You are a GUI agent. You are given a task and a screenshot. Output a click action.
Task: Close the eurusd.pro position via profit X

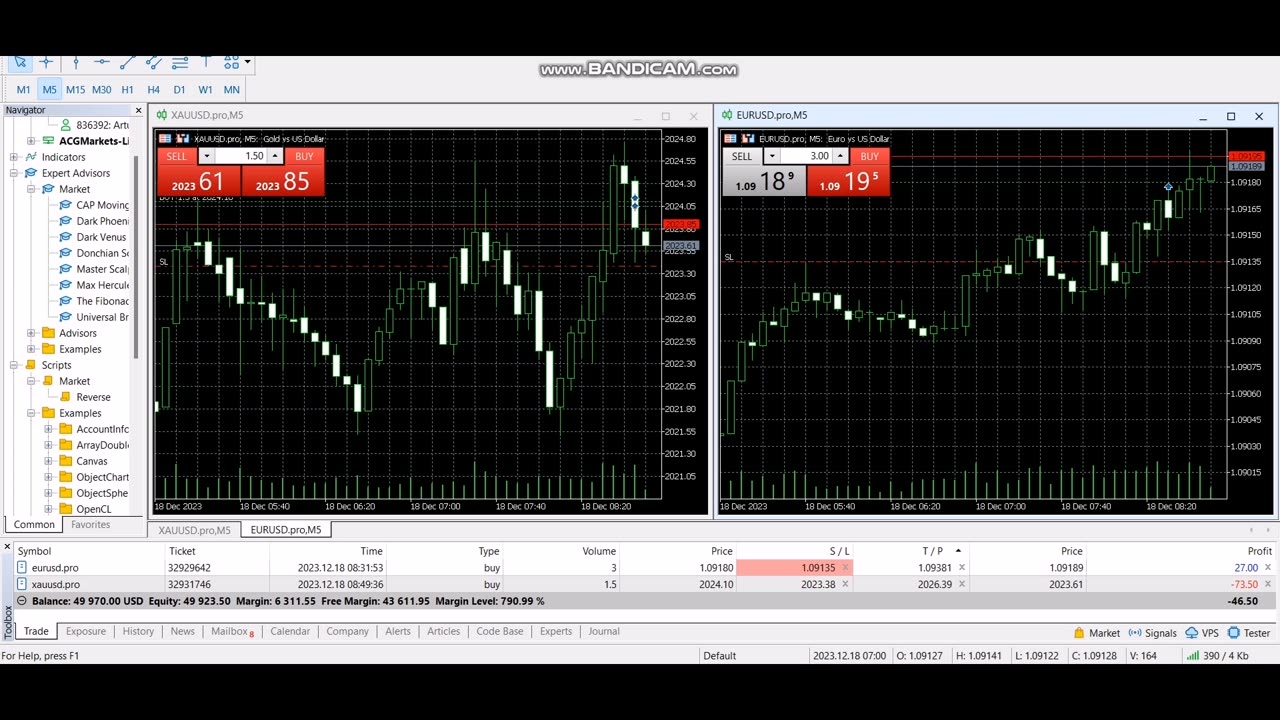[x=1267, y=568]
